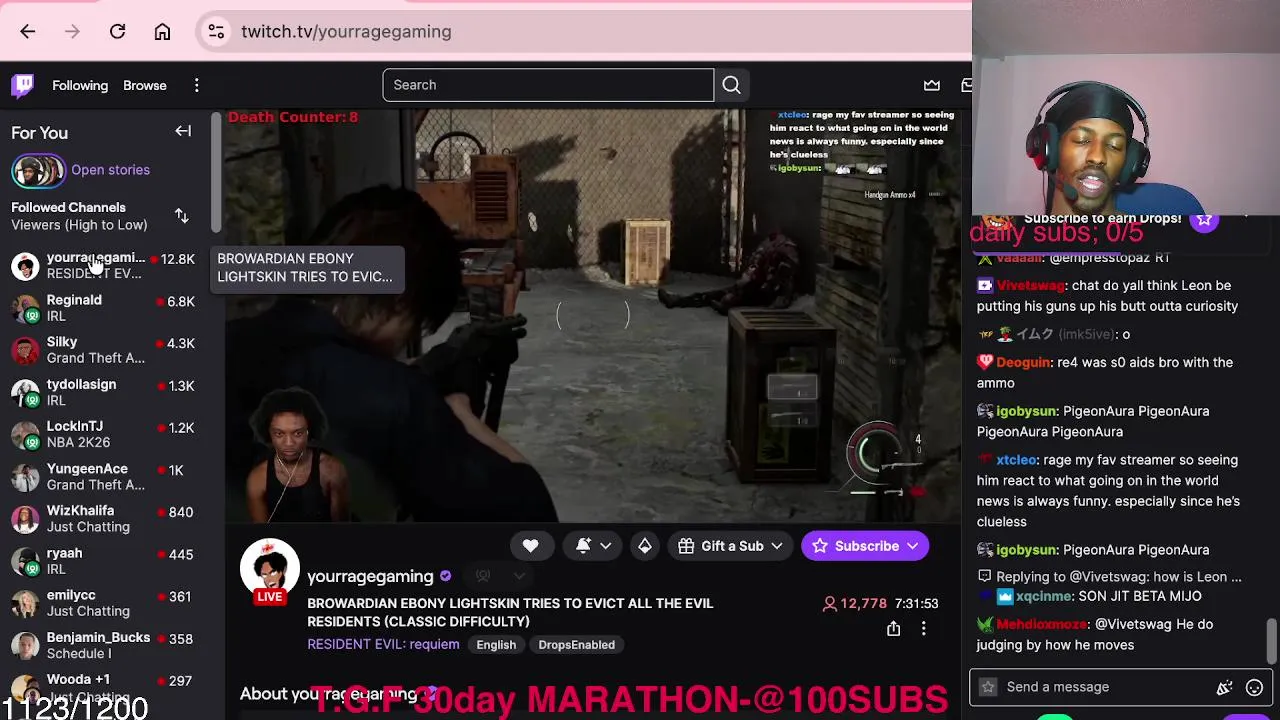
Task: Open the Bits icon in chat input
Action: [x=1224, y=687]
